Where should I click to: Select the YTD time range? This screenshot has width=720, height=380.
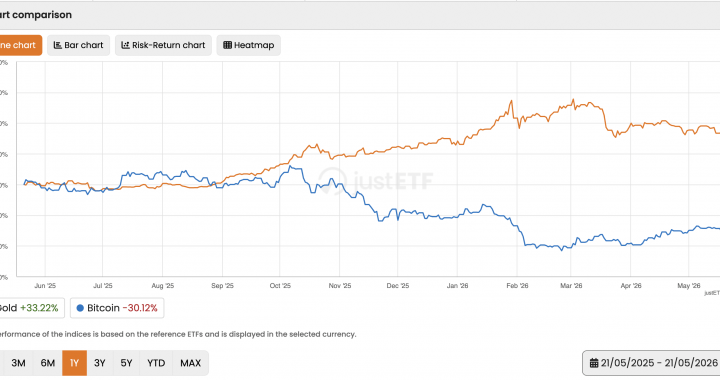coord(156,363)
